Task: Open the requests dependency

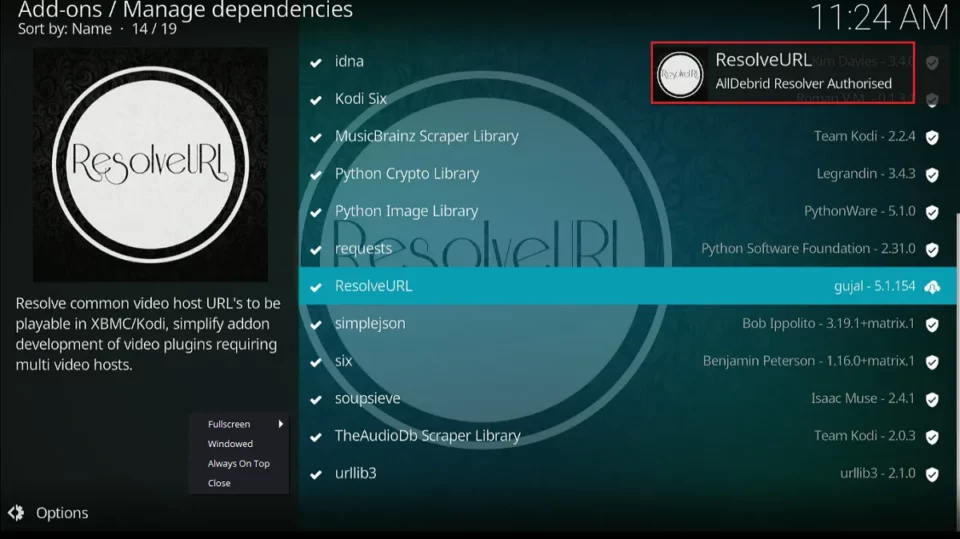Action: click(627, 249)
